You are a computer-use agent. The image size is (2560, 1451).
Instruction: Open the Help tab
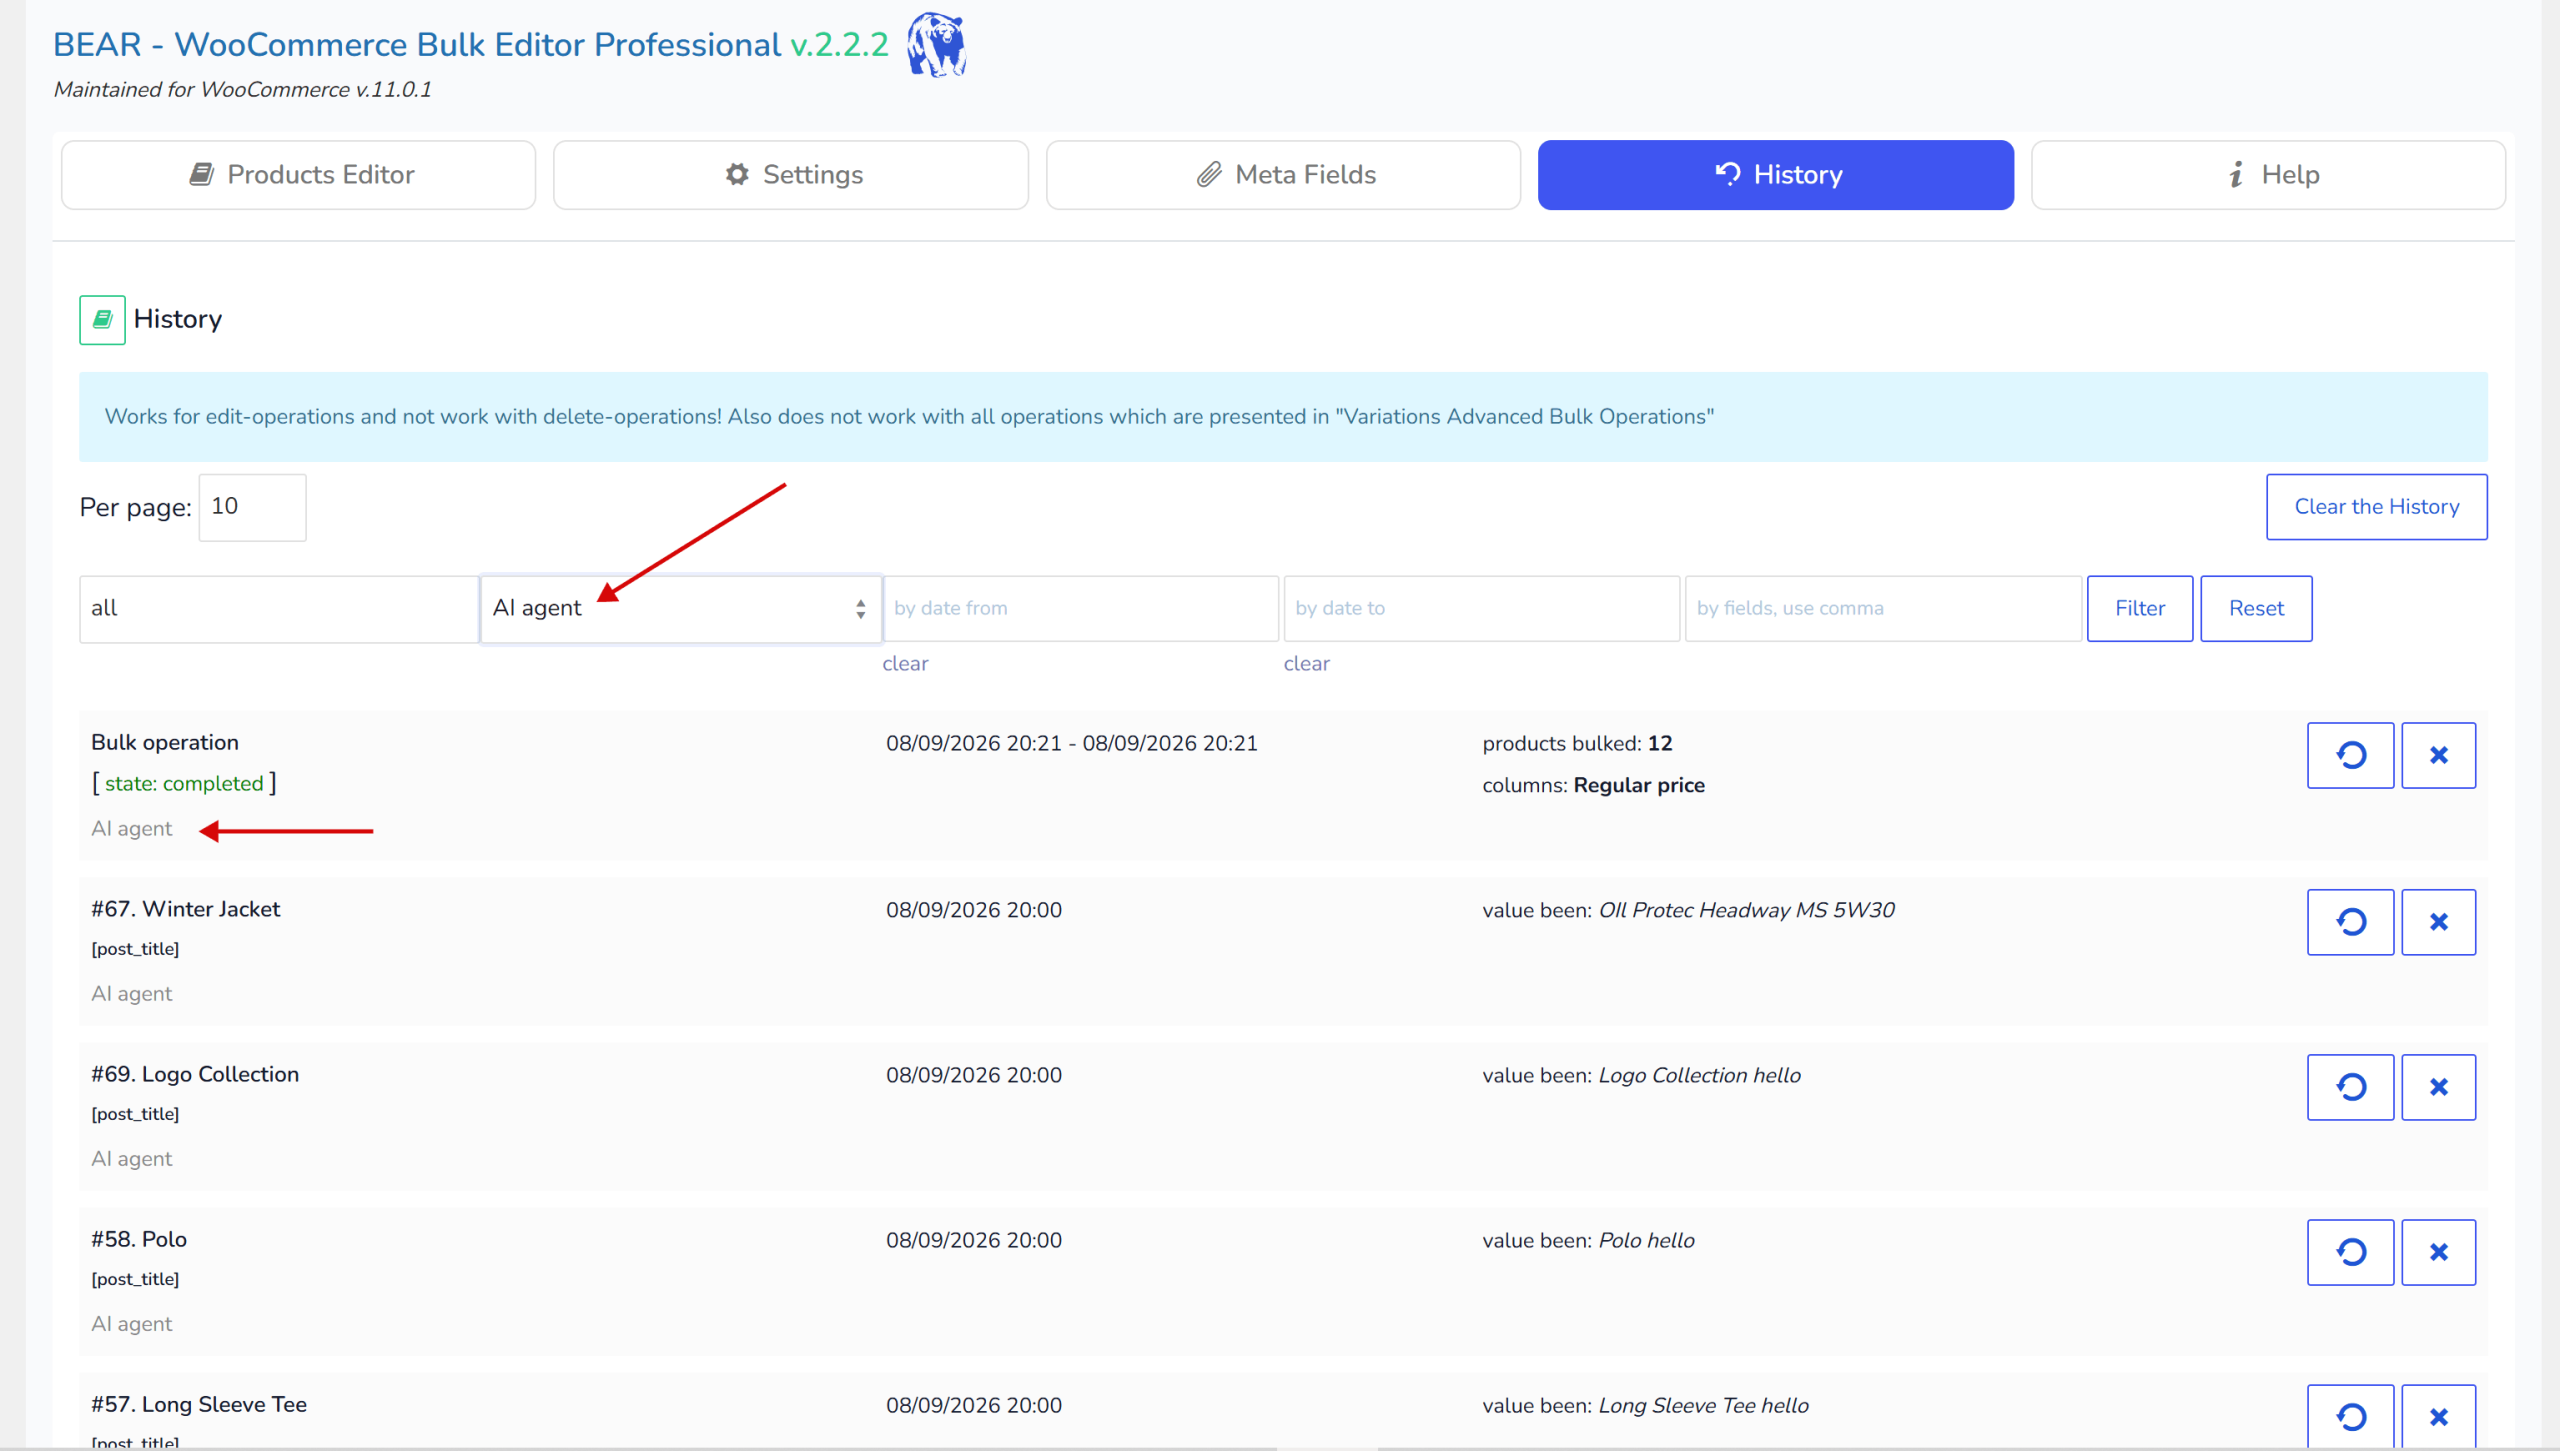(2268, 175)
